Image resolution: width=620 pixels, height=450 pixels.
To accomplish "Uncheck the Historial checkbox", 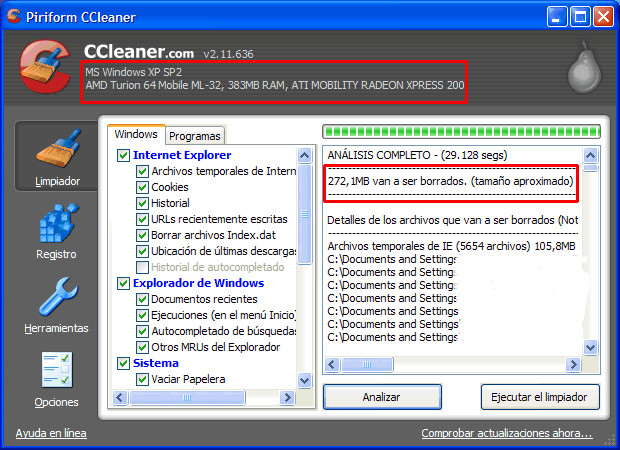I will [142, 203].
